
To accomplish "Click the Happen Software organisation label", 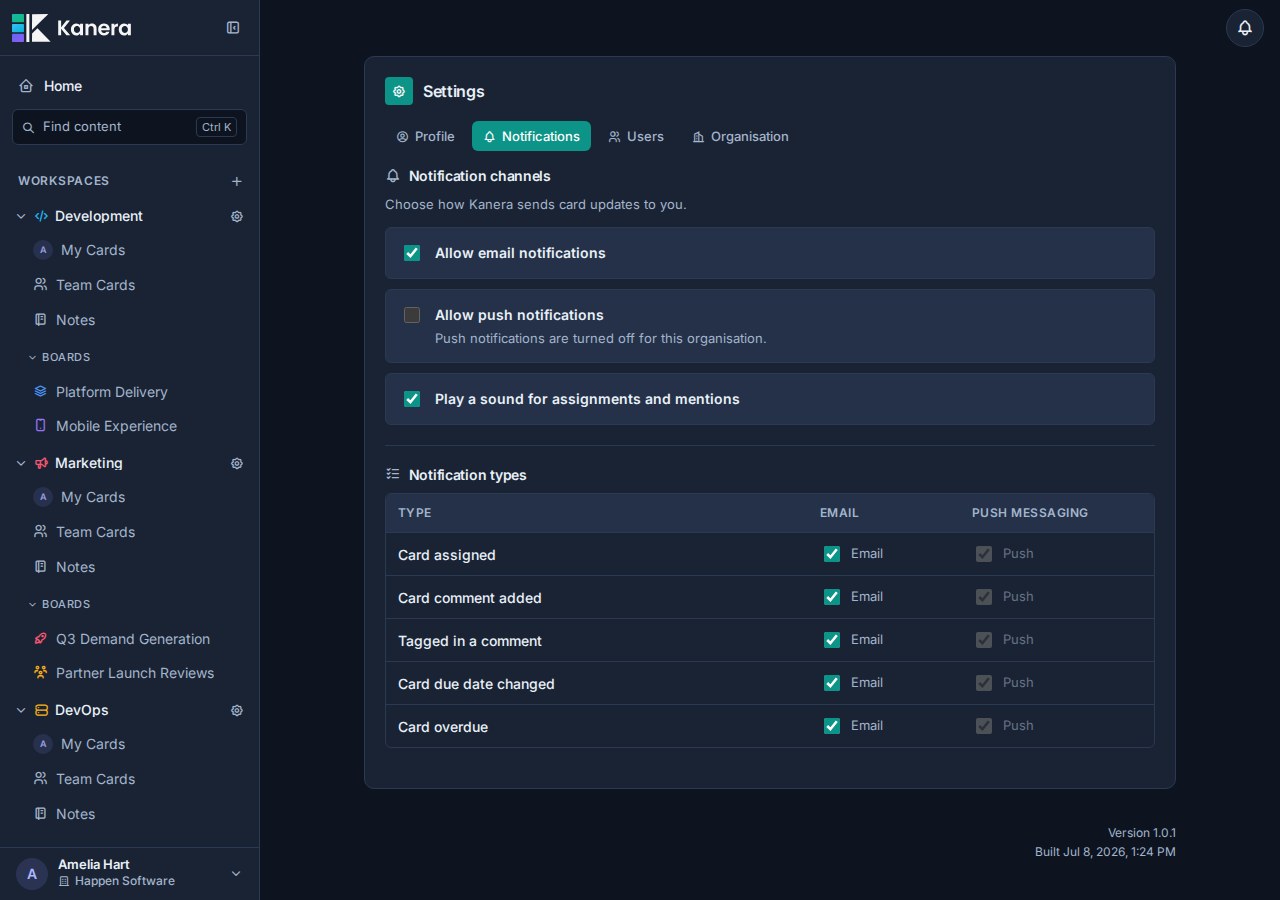I will [125, 881].
